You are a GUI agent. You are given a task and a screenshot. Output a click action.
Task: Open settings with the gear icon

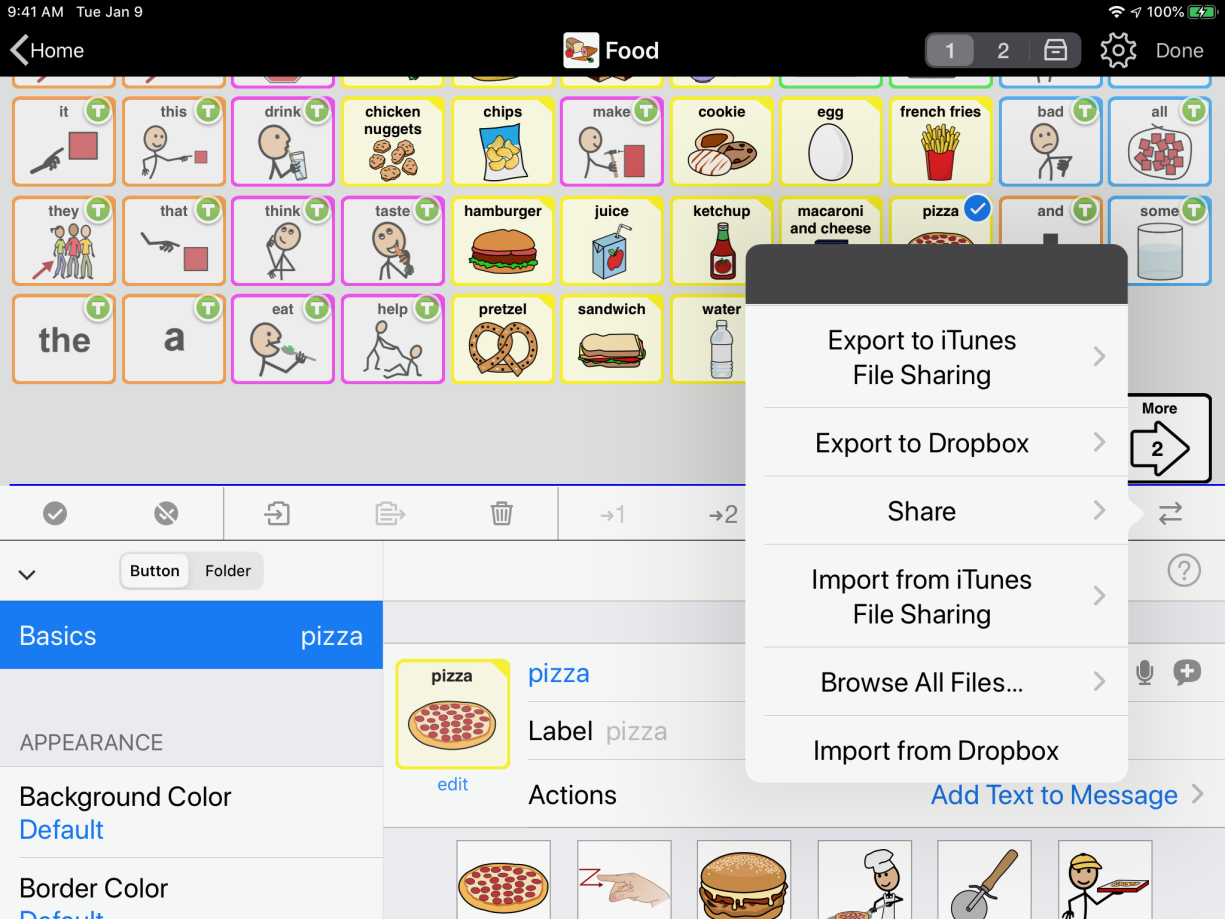1118,49
